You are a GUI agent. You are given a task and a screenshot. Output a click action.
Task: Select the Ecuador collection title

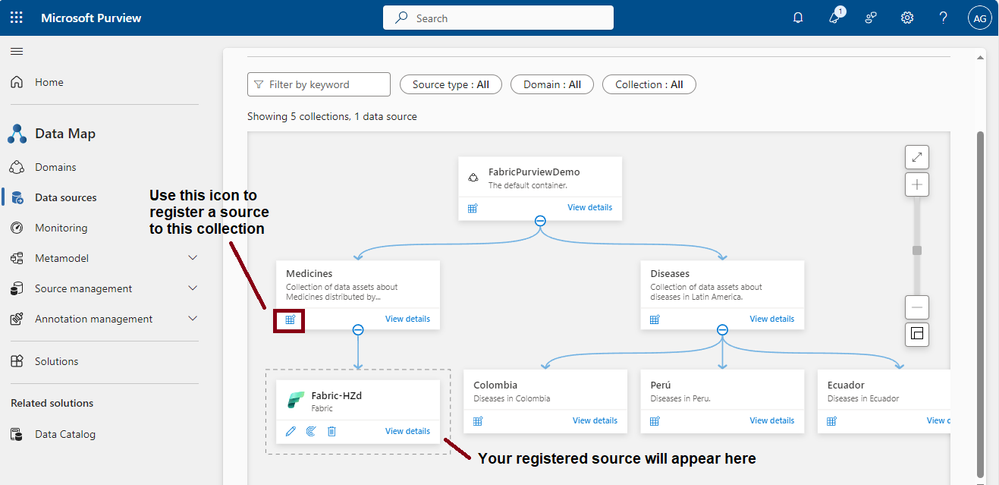pos(845,386)
